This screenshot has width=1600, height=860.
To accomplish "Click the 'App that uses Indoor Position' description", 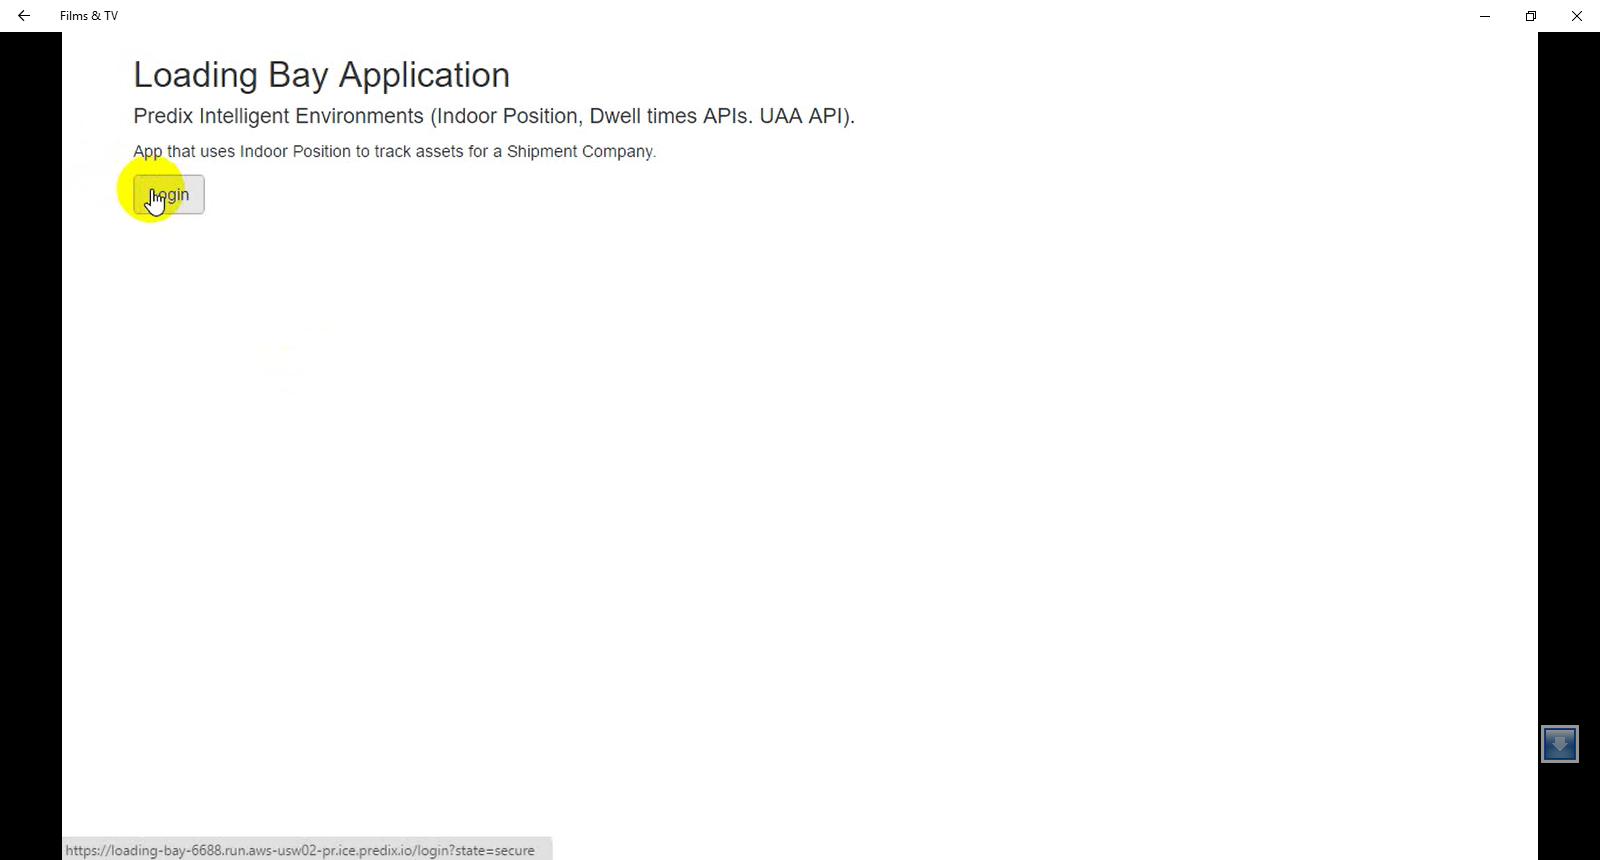I will coord(394,151).
